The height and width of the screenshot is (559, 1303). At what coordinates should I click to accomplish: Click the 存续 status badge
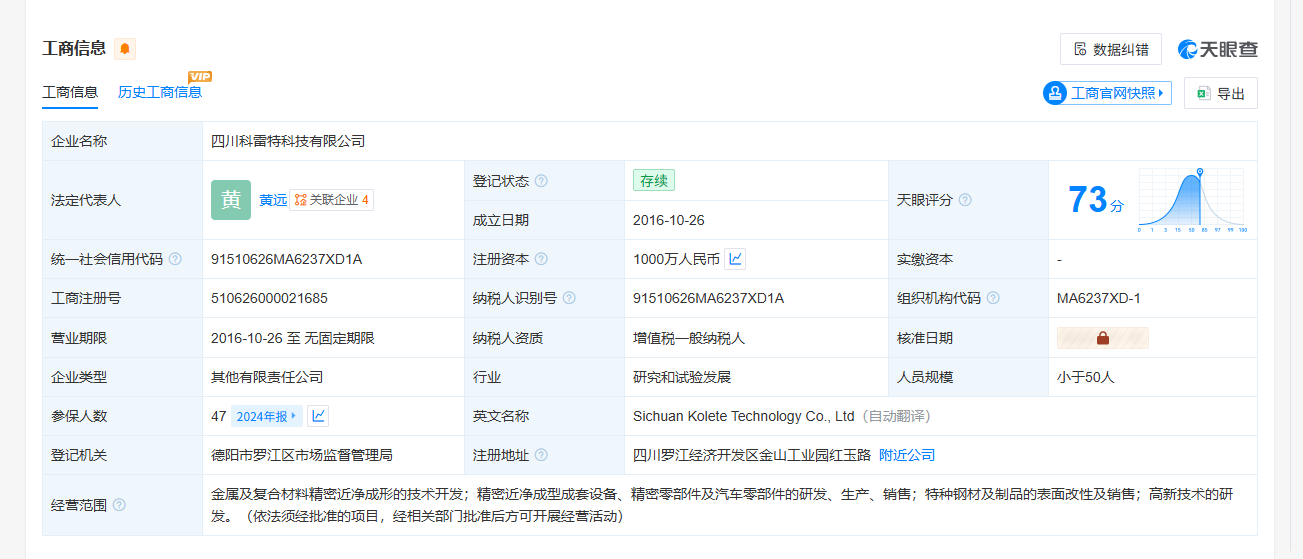tap(654, 181)
